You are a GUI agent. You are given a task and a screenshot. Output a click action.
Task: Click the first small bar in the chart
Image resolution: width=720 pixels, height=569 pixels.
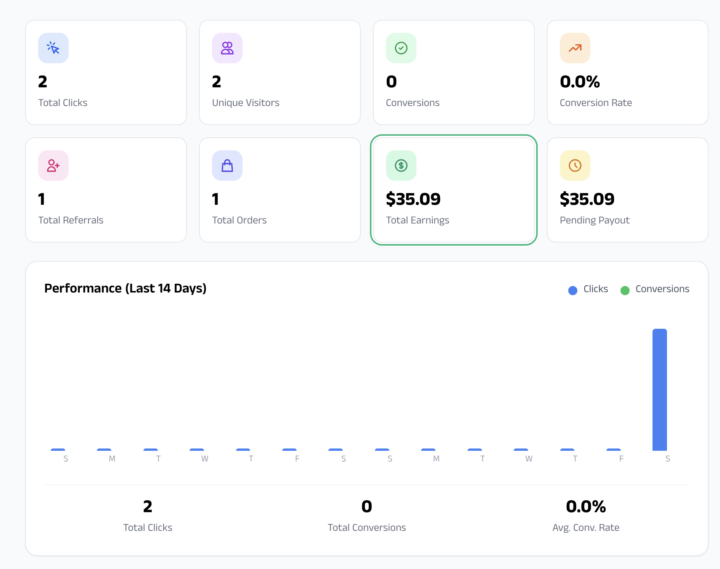coord(58,449)
